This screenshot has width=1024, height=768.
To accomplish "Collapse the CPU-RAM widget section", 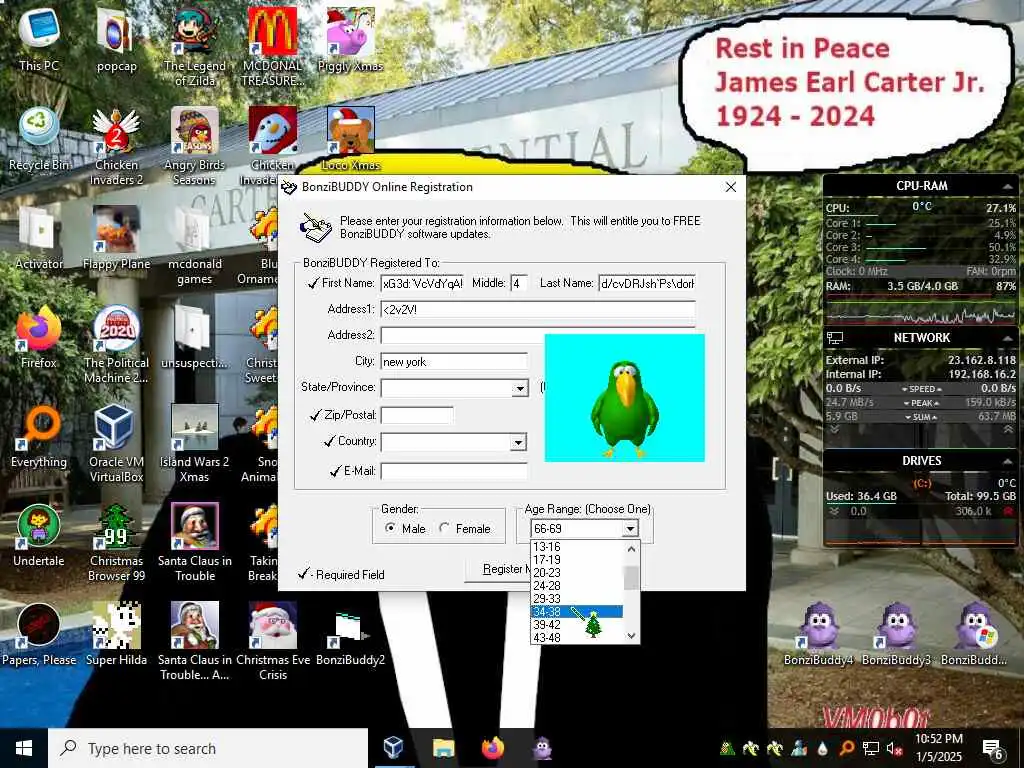I will (x=1007, y=187).
